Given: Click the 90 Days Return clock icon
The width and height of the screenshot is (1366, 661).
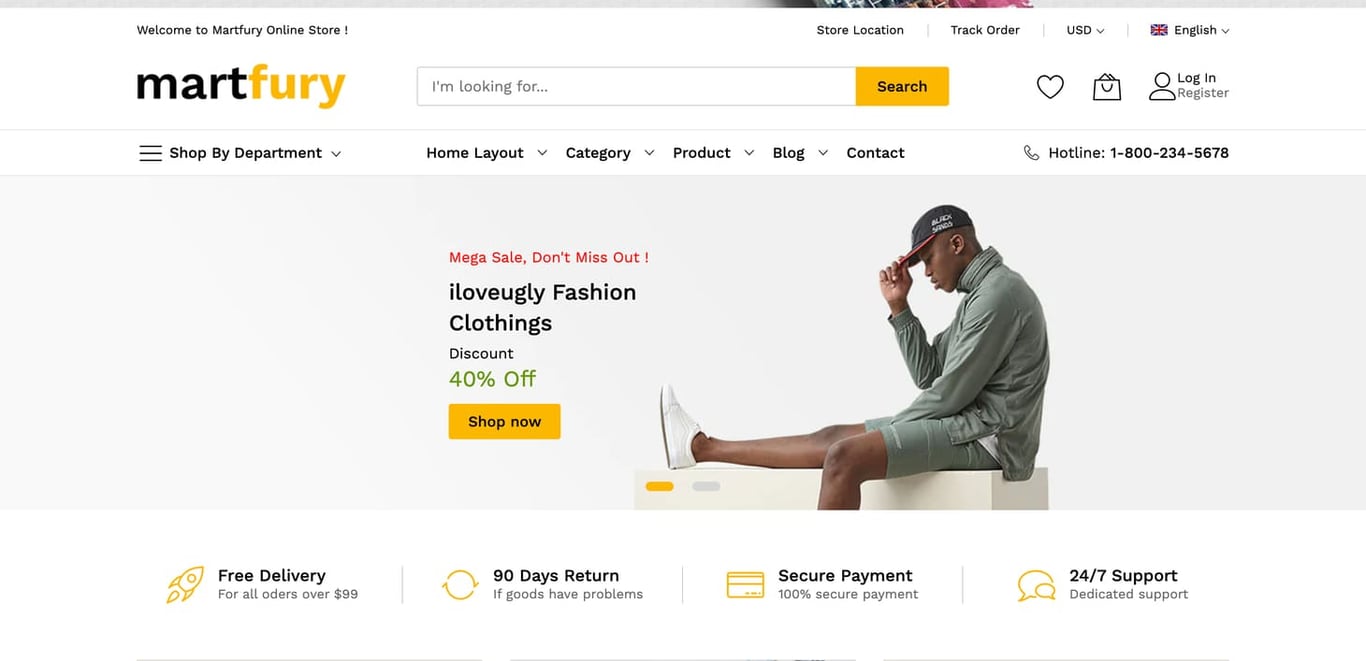Looking at the screenshot, I should point(460,583).
